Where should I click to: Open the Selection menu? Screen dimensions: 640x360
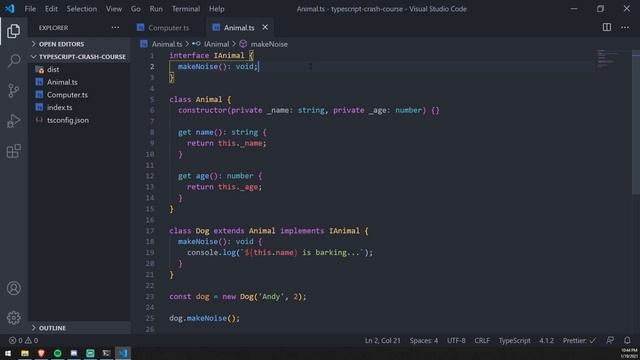[x=82, y=9]
